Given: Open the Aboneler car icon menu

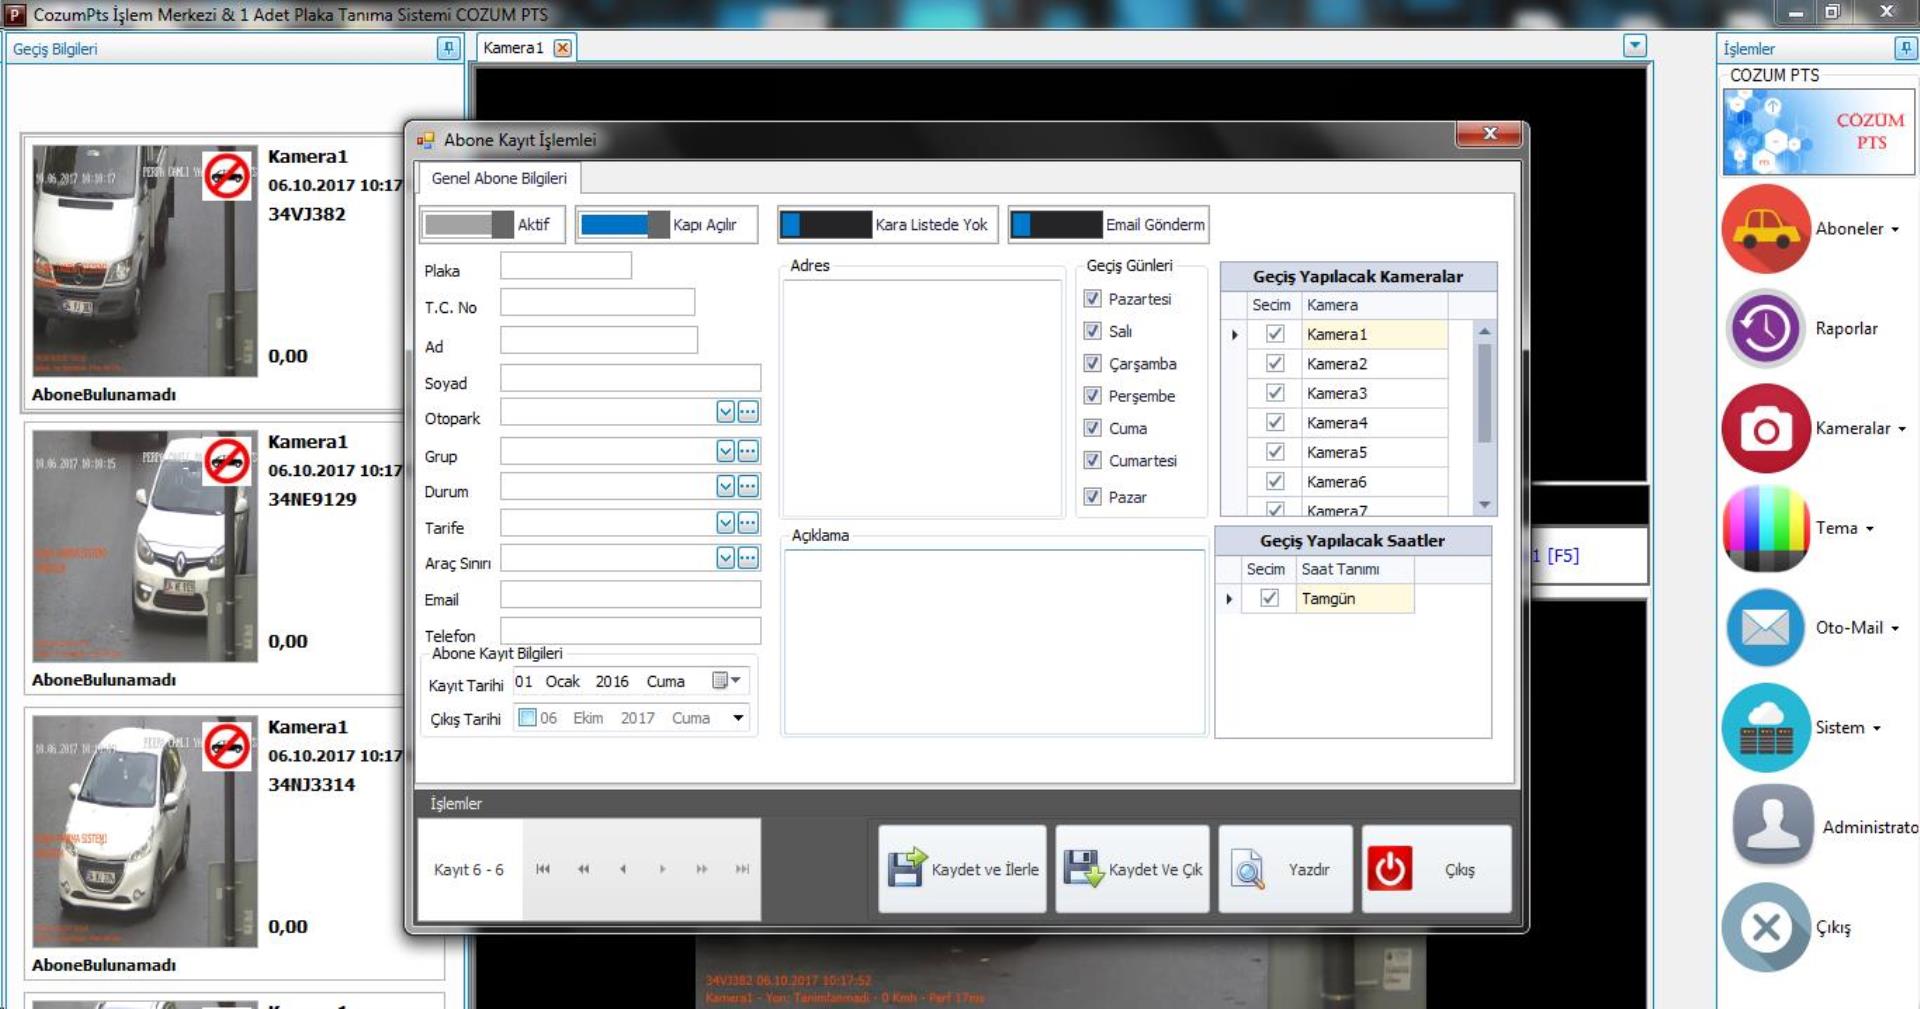Looking at the screenshot, I should (x=1765, y=229).
